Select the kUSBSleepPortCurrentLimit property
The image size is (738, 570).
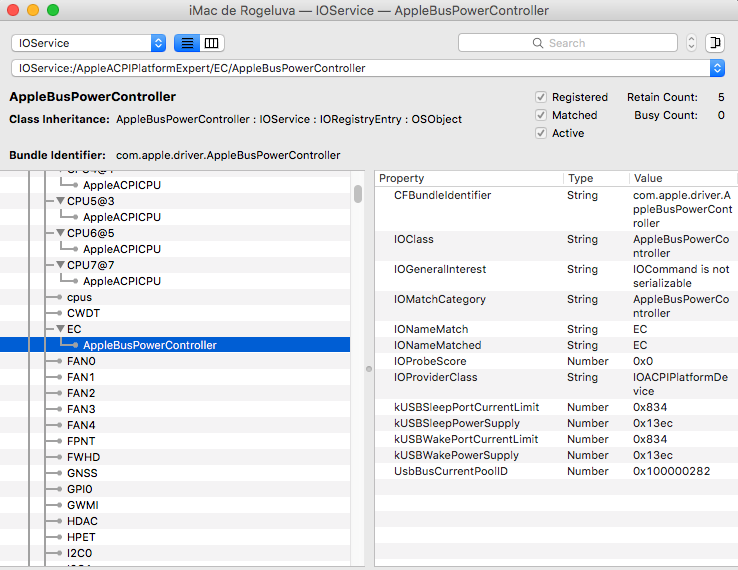coord(556,407)
